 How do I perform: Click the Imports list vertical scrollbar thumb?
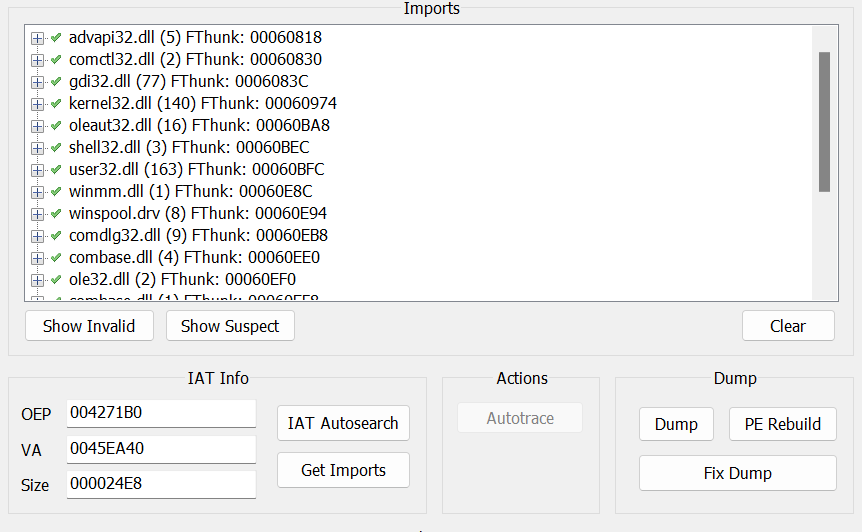coord(824,122)
